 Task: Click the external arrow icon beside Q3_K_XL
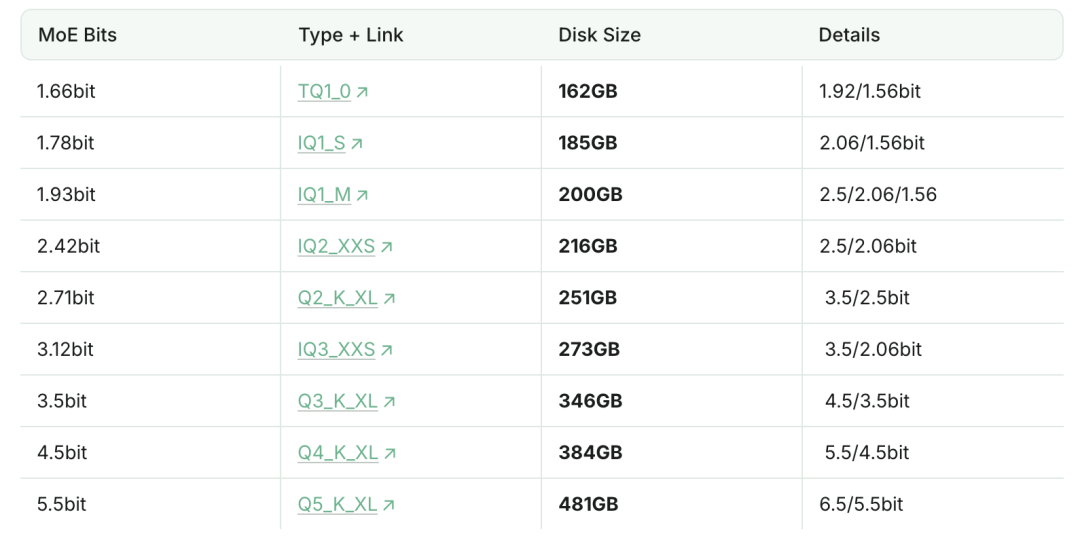tap(389, 402)
